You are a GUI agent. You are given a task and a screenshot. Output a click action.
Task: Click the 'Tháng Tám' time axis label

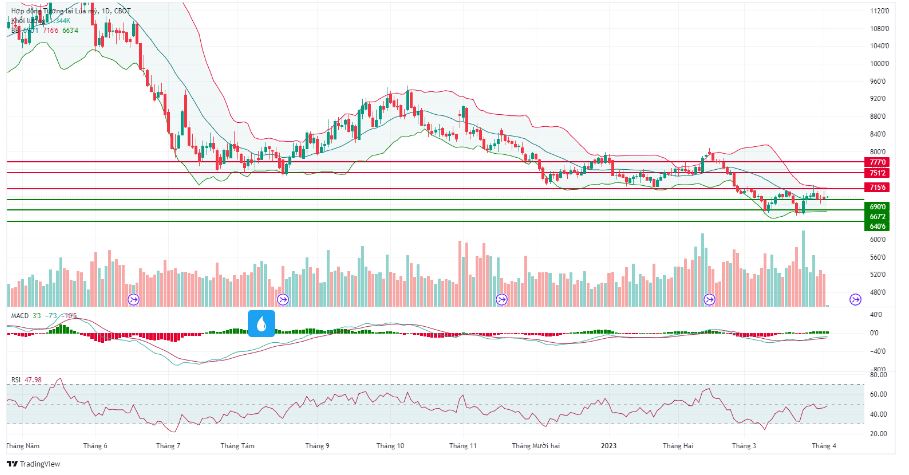click(x=238, y=446)
